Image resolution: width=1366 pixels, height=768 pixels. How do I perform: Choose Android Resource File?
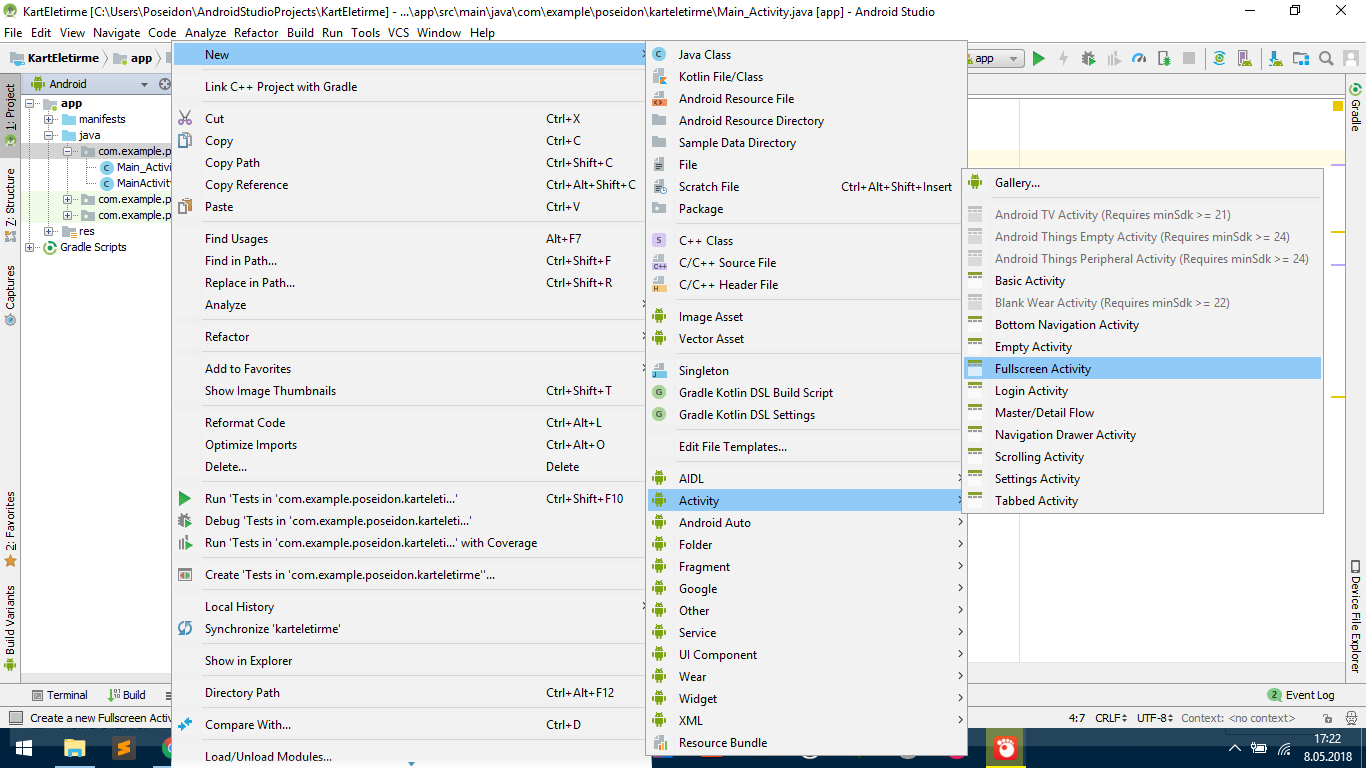coord(807,99)
